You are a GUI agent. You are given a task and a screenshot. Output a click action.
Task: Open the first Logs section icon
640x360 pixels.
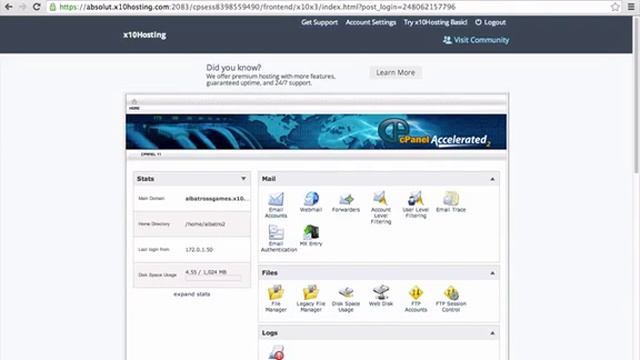[x=276, y=353]
